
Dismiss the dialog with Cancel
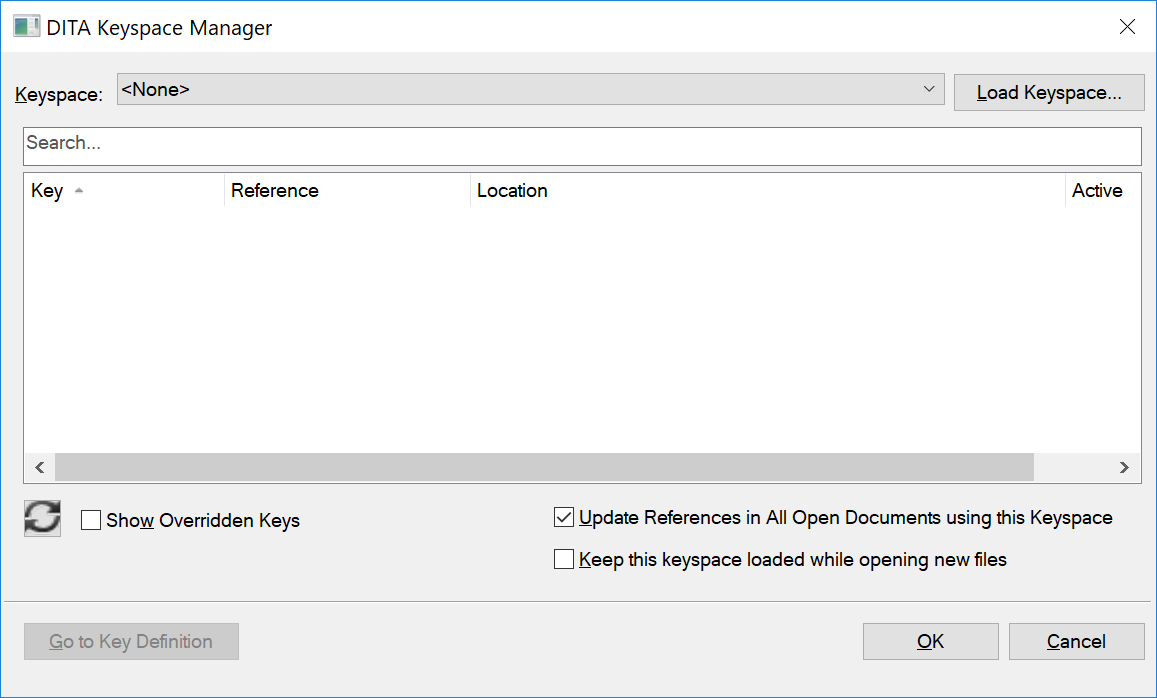(1076, 641)
